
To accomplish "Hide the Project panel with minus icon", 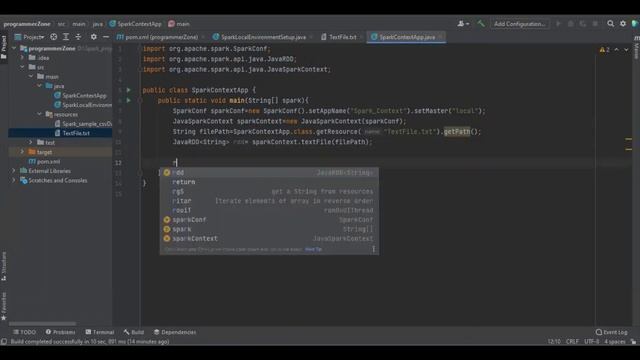I will 106,37.
